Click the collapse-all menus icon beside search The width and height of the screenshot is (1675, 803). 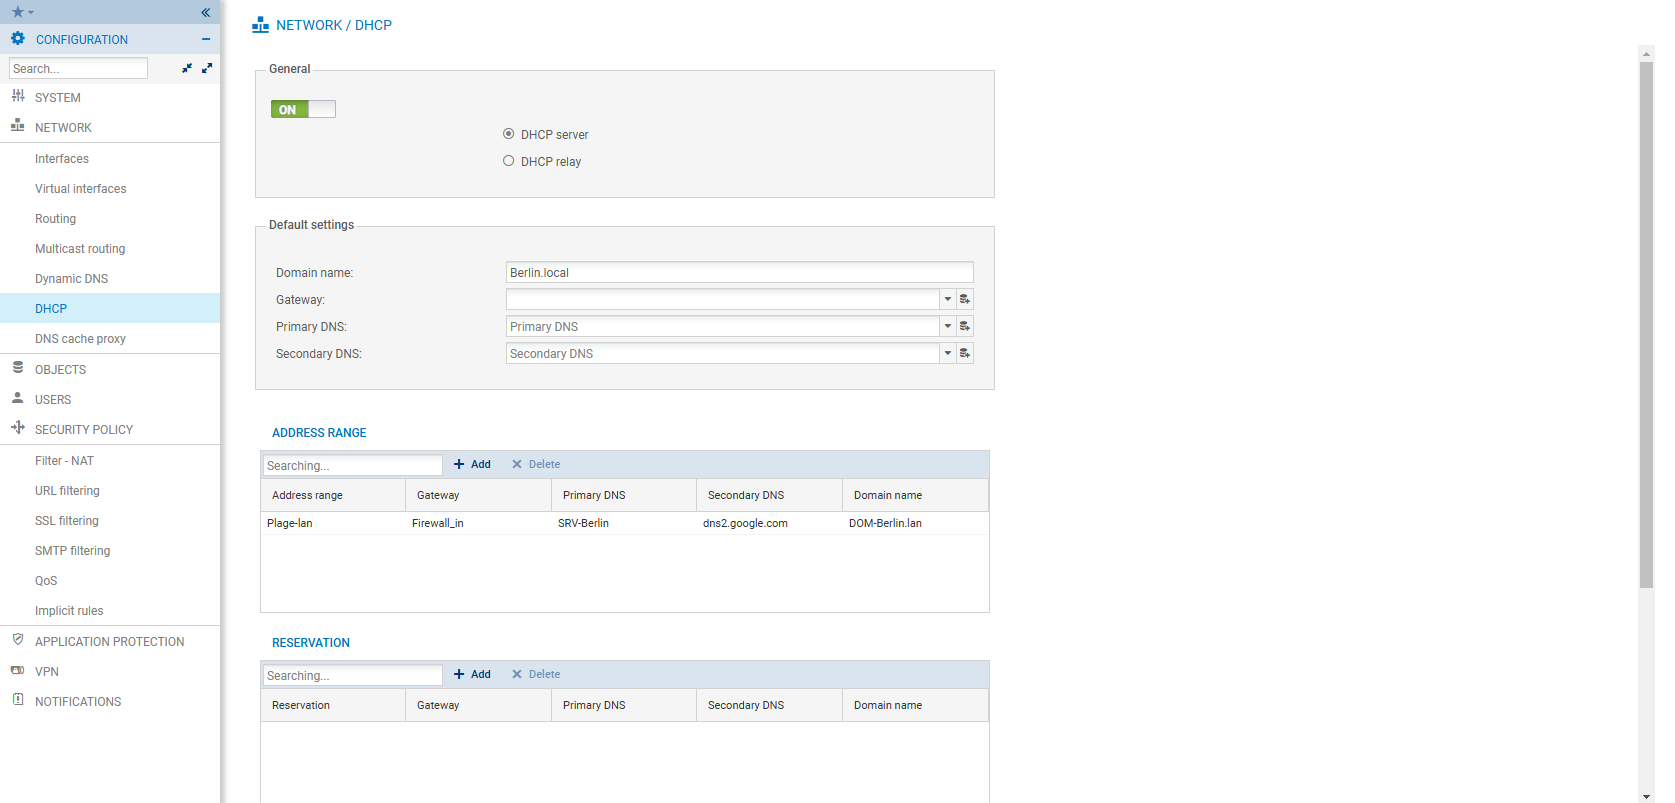[187, 68]
